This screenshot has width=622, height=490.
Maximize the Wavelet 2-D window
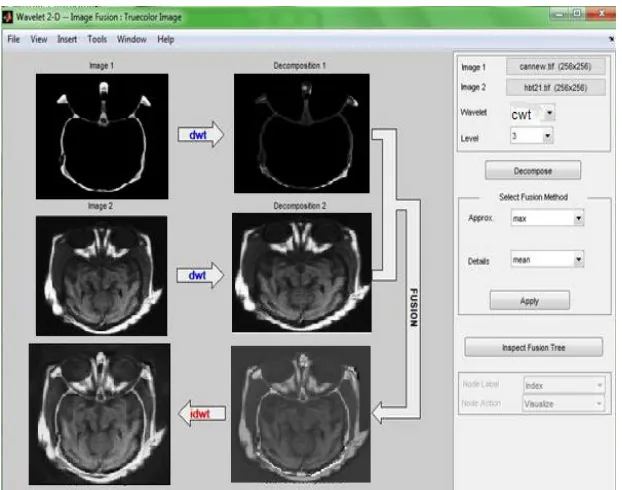point(577,14)
